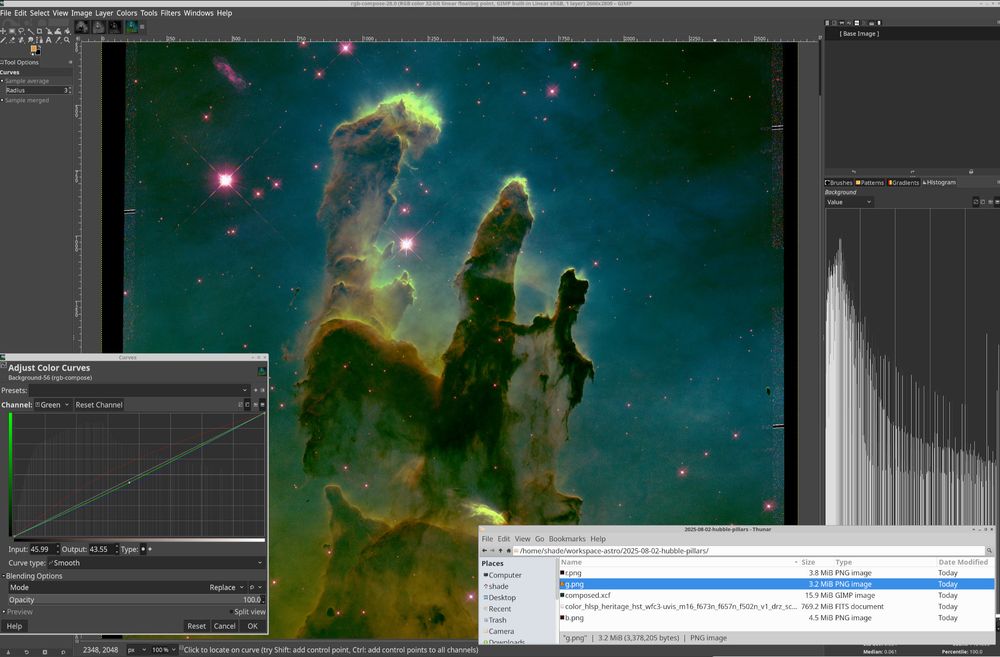Go to parent folder in Thunar

pos(501,550)
